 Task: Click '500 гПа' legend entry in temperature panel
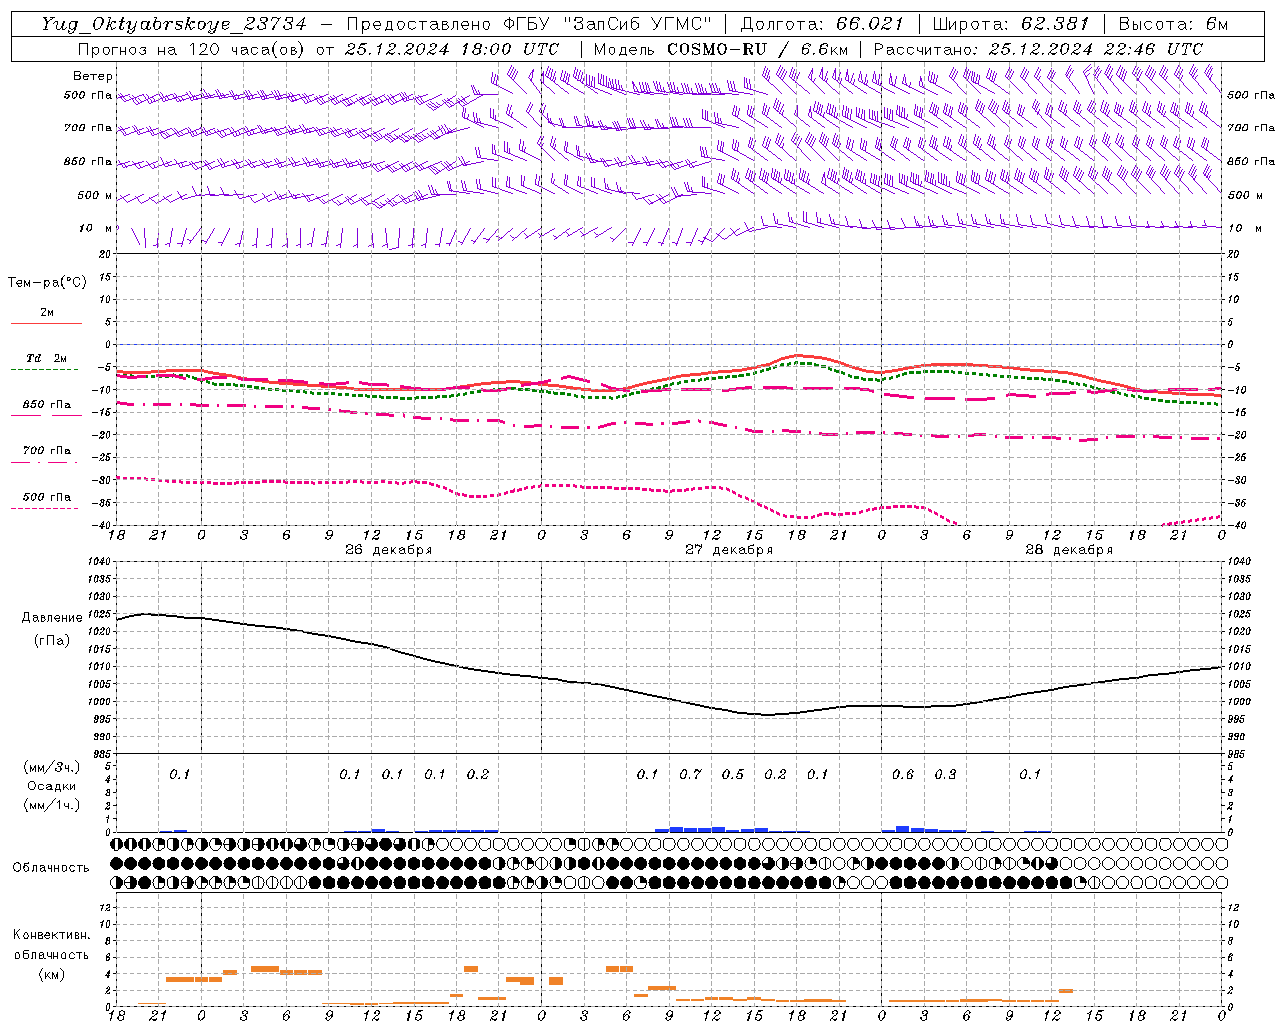coord(47,497)
